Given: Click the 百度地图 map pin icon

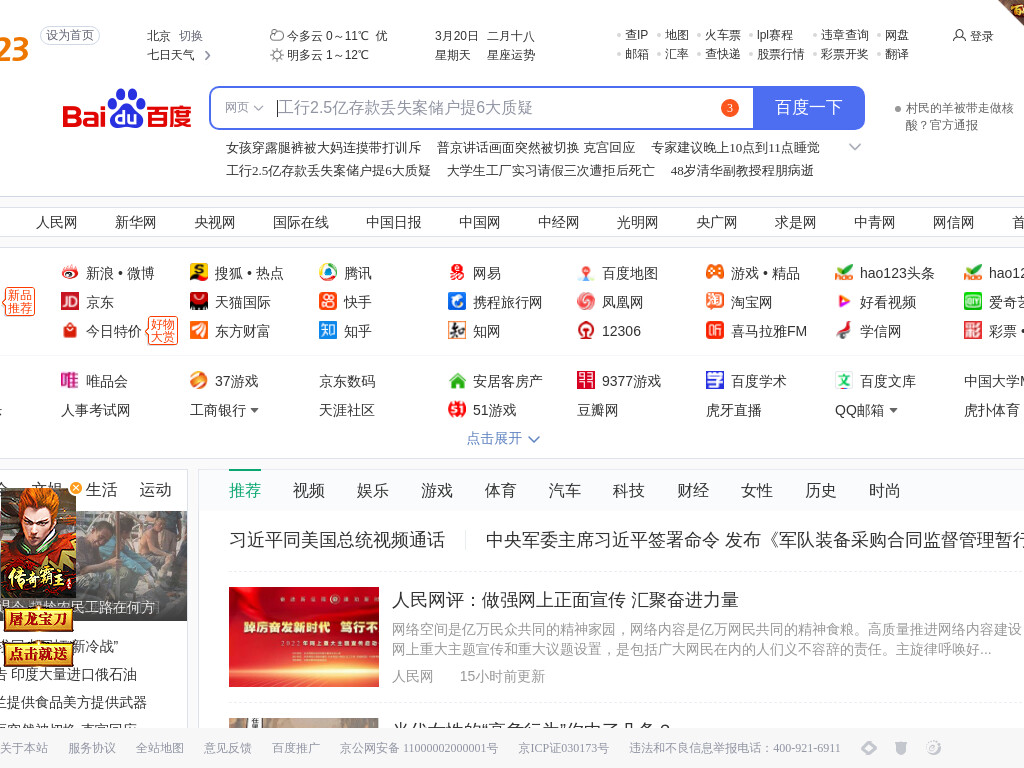Looking at the screenshot, I should 586,272.
